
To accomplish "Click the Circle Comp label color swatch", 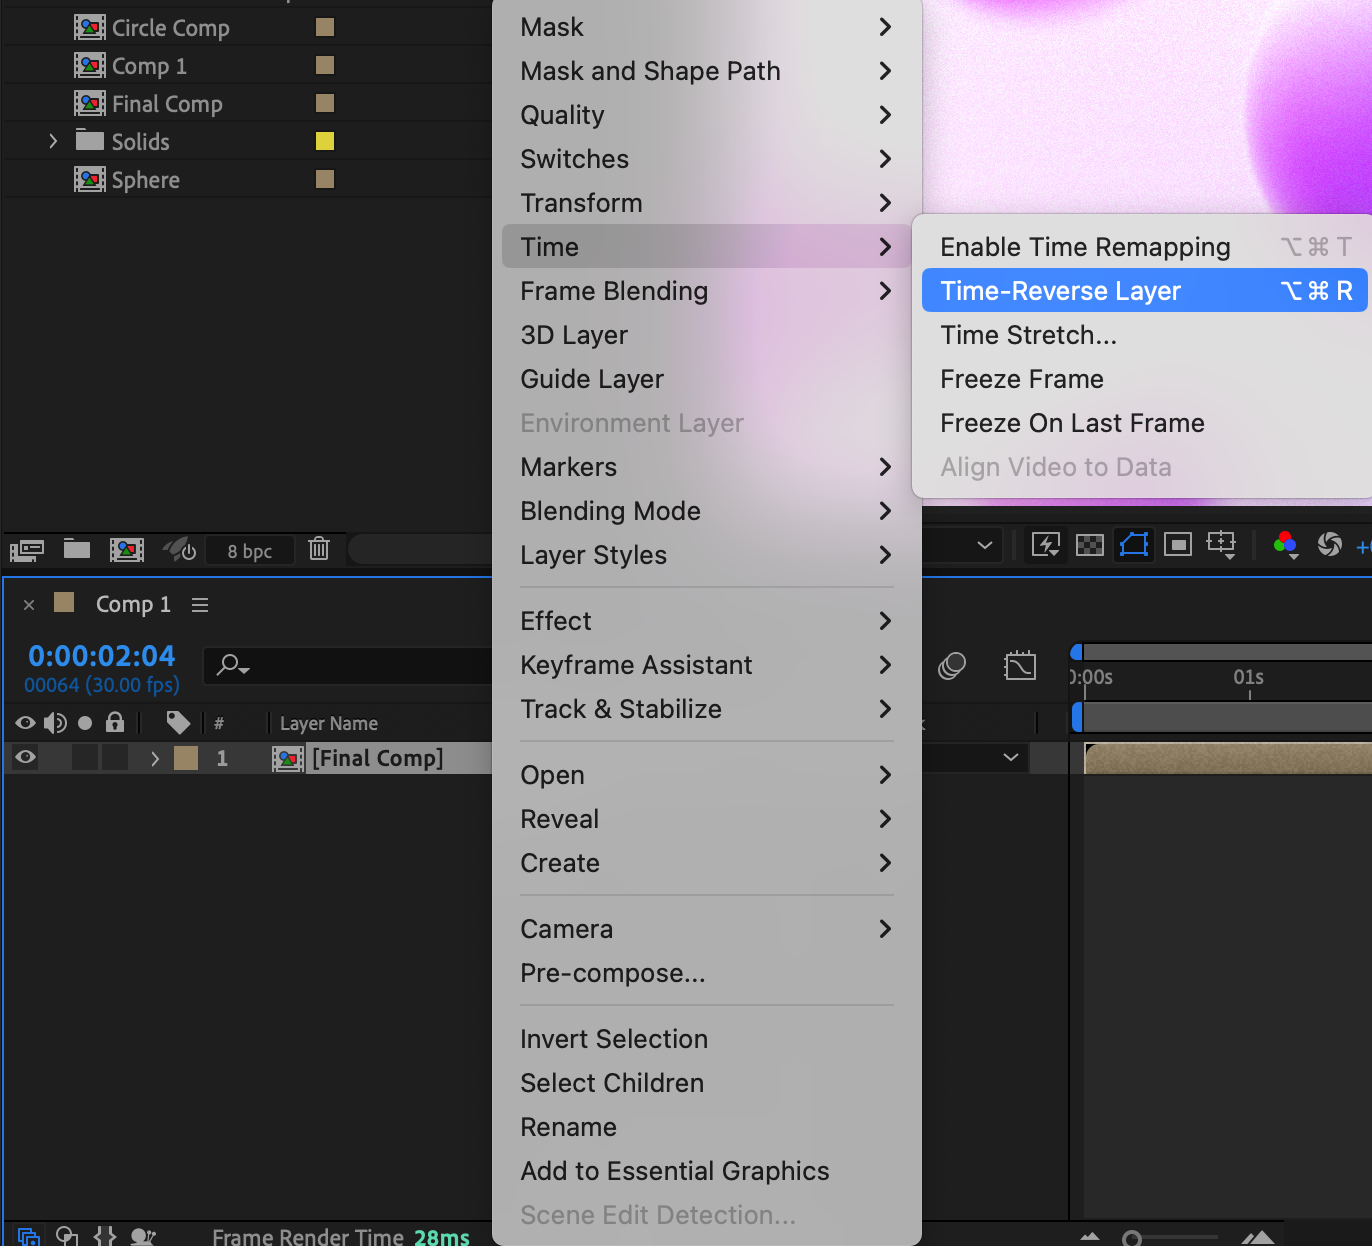I will tap(325, 27).
